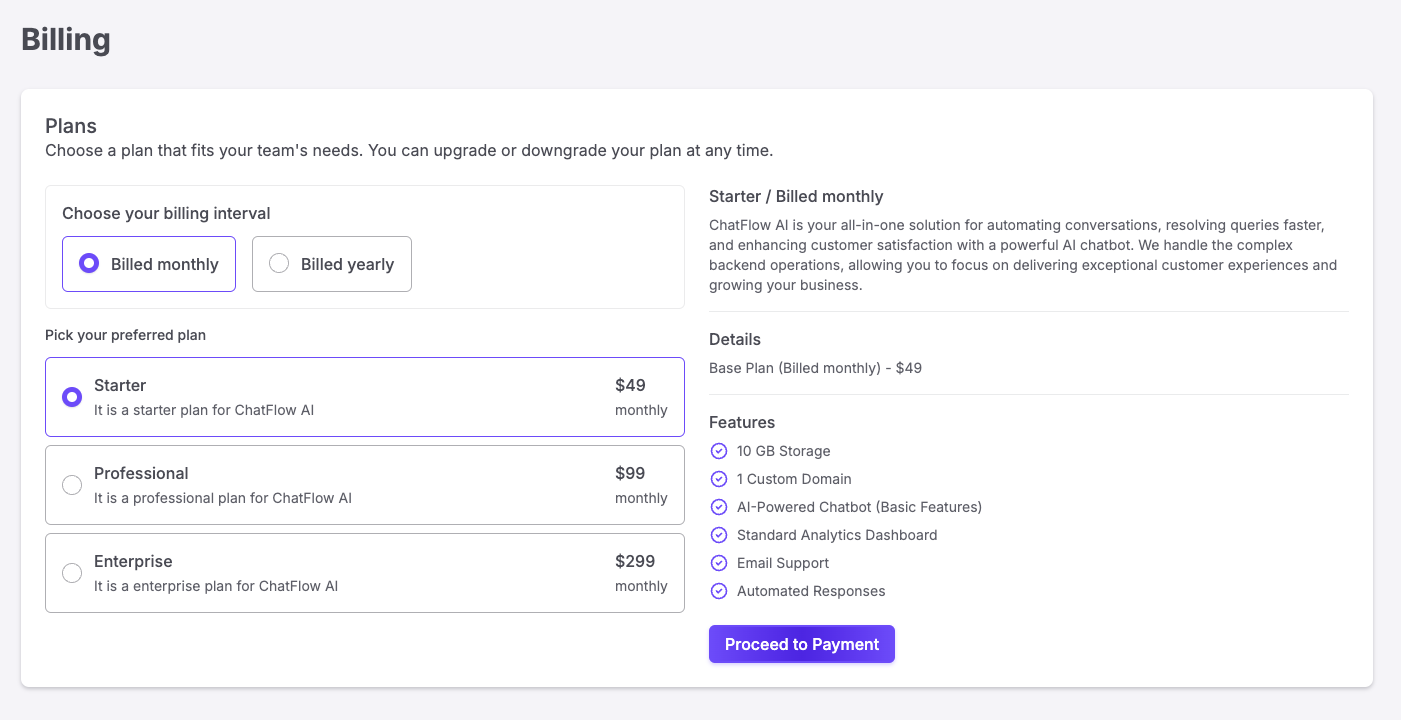Click 'Choose your billing interval' label
Screen dimensions: 1401x720
tap(166, 213)
